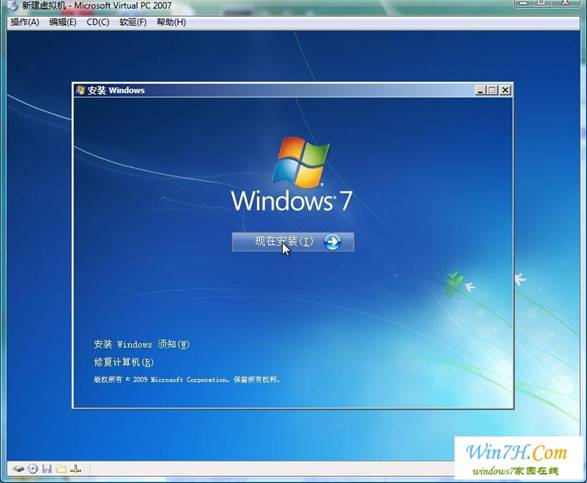Image resolution: width=587 pixels, height=483 pixels.
Task: Click the network adapter status icon
Action: 76,468
